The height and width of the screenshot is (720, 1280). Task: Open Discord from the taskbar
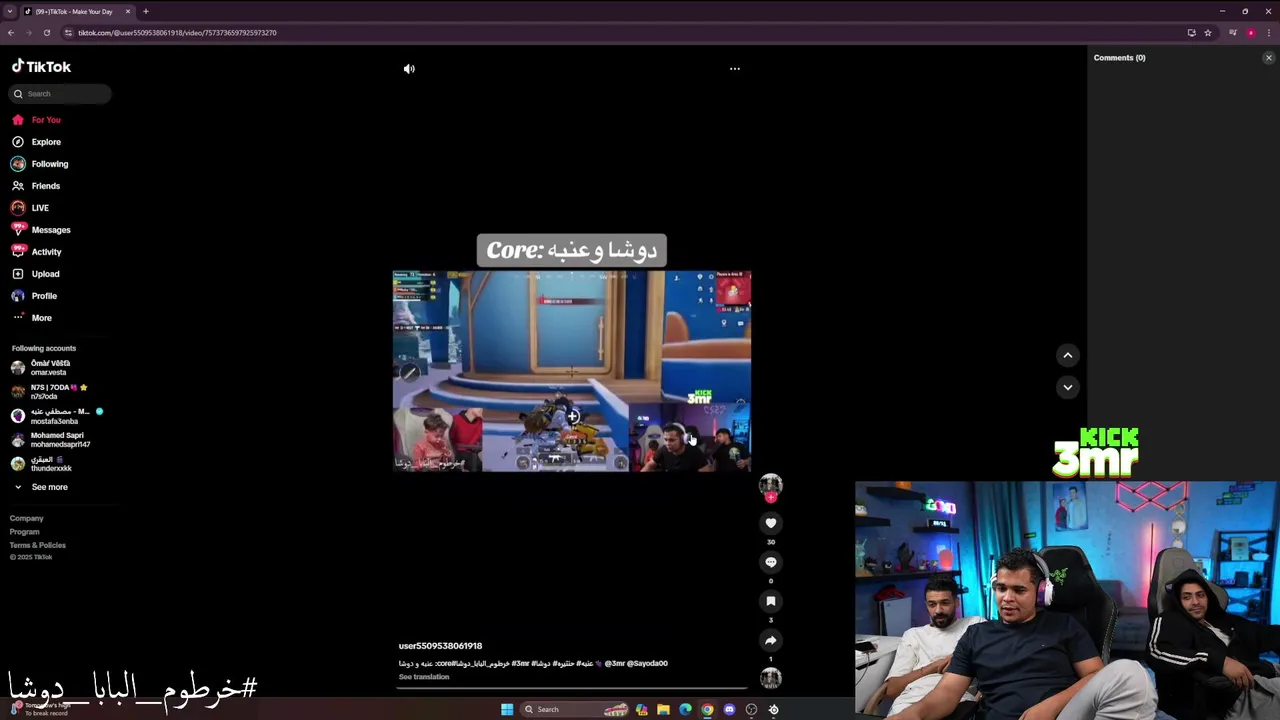[729, 710]
